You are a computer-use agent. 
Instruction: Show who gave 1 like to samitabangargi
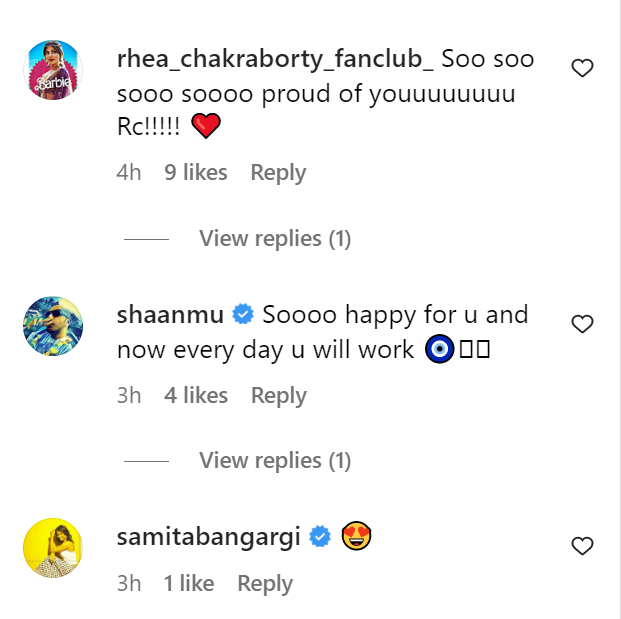(189, 584)
